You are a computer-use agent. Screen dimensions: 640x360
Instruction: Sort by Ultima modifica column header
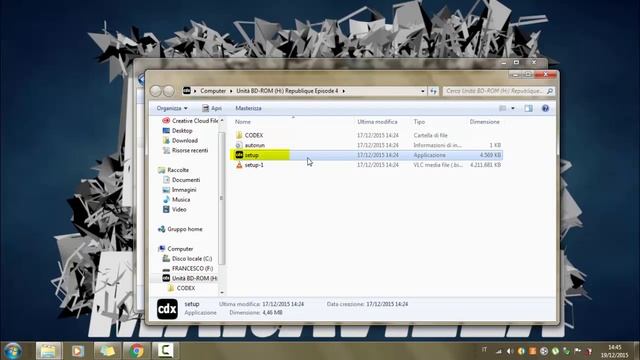click(x=377, y=122)
